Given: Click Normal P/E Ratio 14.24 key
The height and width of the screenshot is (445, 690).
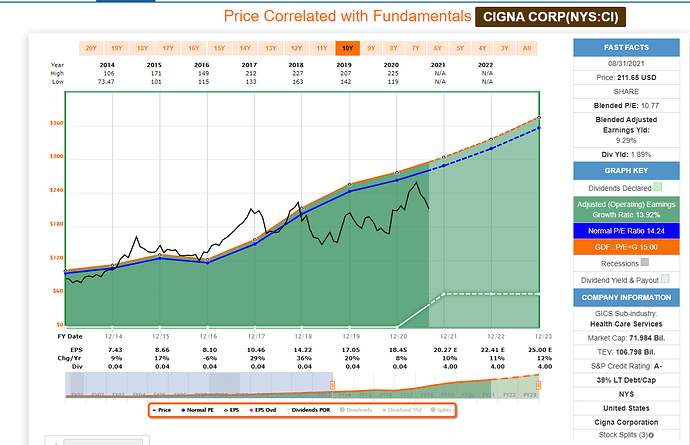Looking at the screenshot, I should 626,231.
